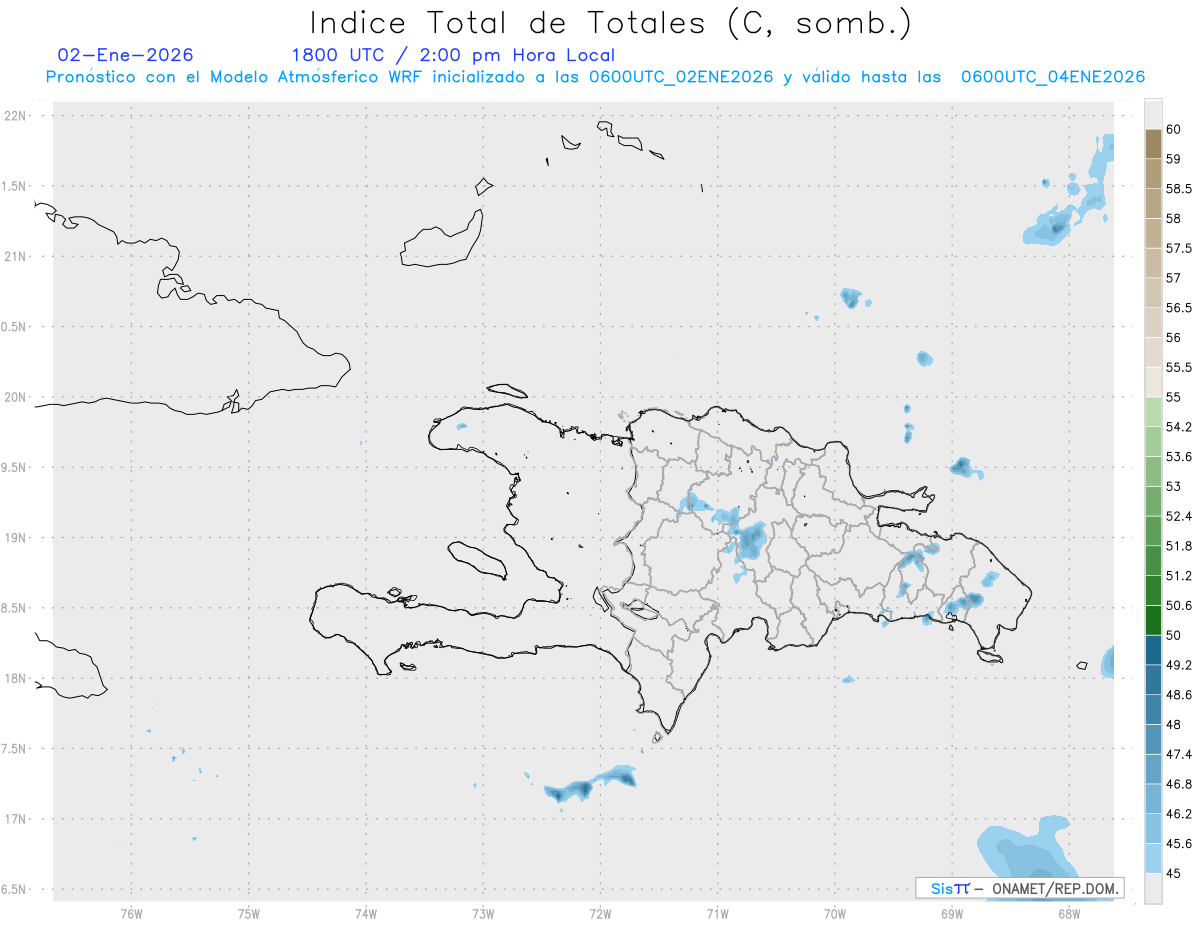
Task: Select the '17N' latitude label
Action: point(16,819)
